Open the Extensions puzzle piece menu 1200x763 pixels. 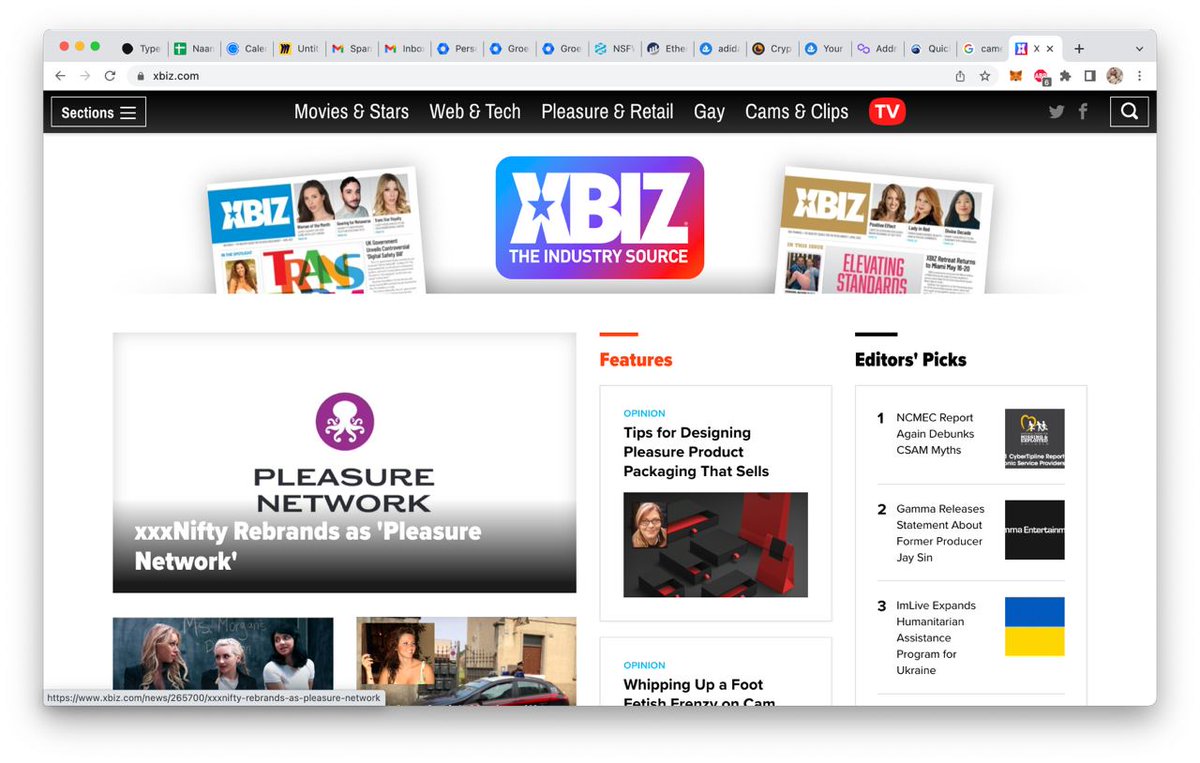click(x=1066, y=76)
